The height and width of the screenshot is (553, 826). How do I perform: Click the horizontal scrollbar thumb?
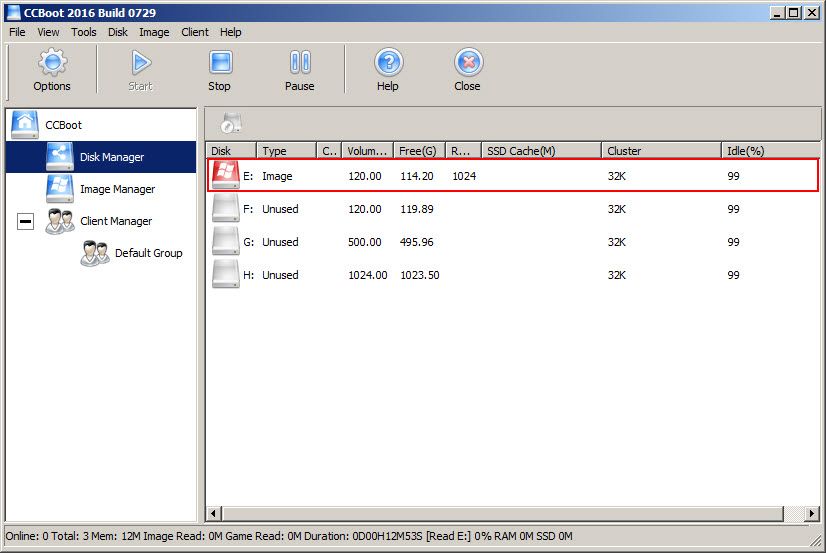click(x=503, y=513)
